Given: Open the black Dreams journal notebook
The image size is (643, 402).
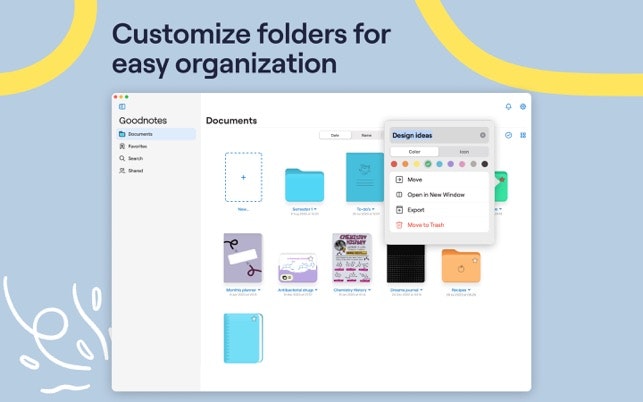Looking at the screenshot, I should (x=406, y=263).
